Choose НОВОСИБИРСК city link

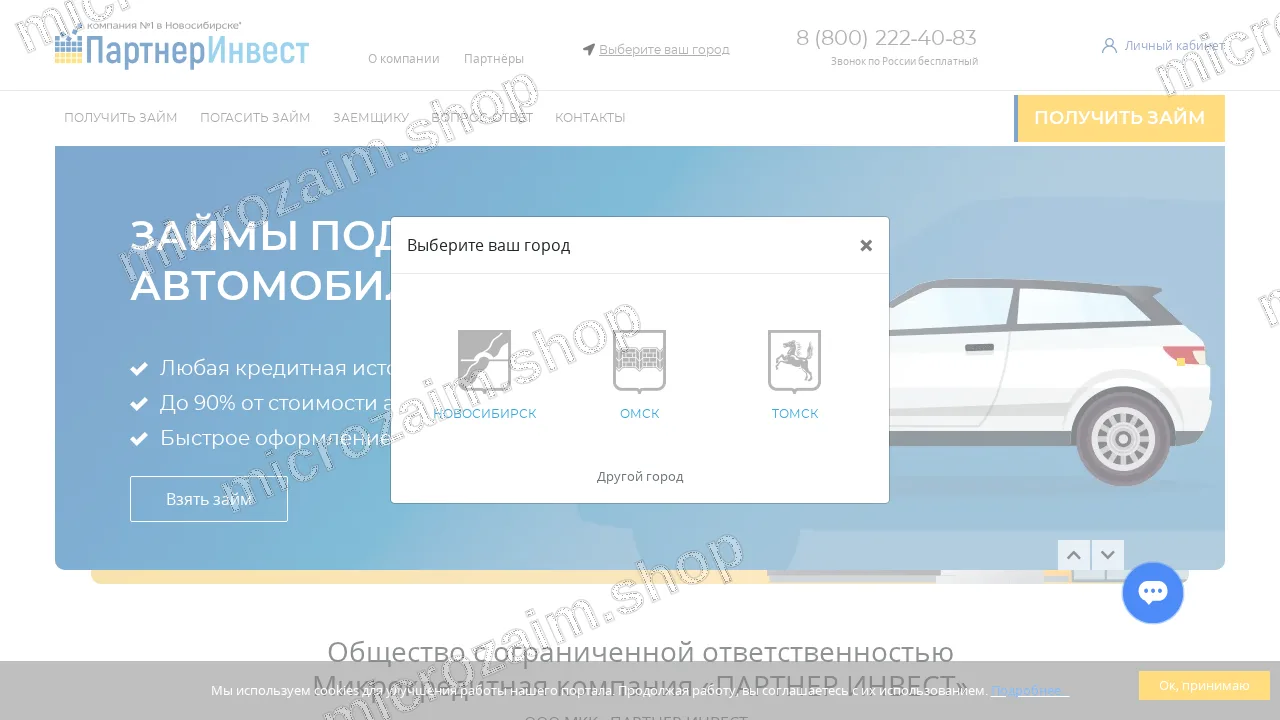pos(485,414)
